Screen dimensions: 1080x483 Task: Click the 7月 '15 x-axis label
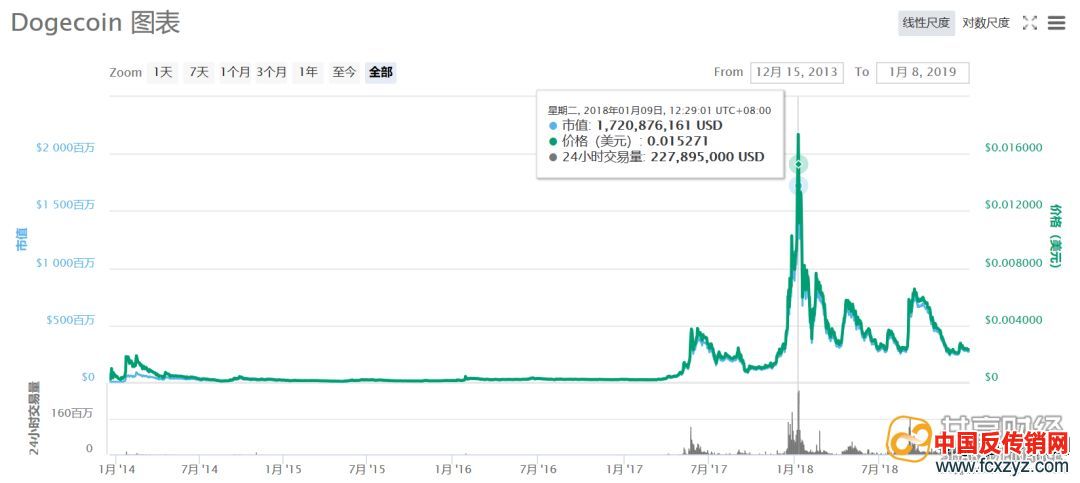click(x=367, y=469)
